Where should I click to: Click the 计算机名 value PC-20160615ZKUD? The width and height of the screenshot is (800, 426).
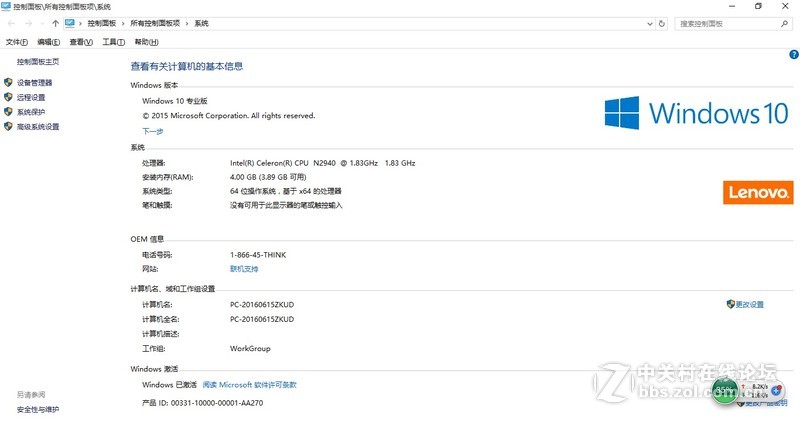click(x=262, y=305)
